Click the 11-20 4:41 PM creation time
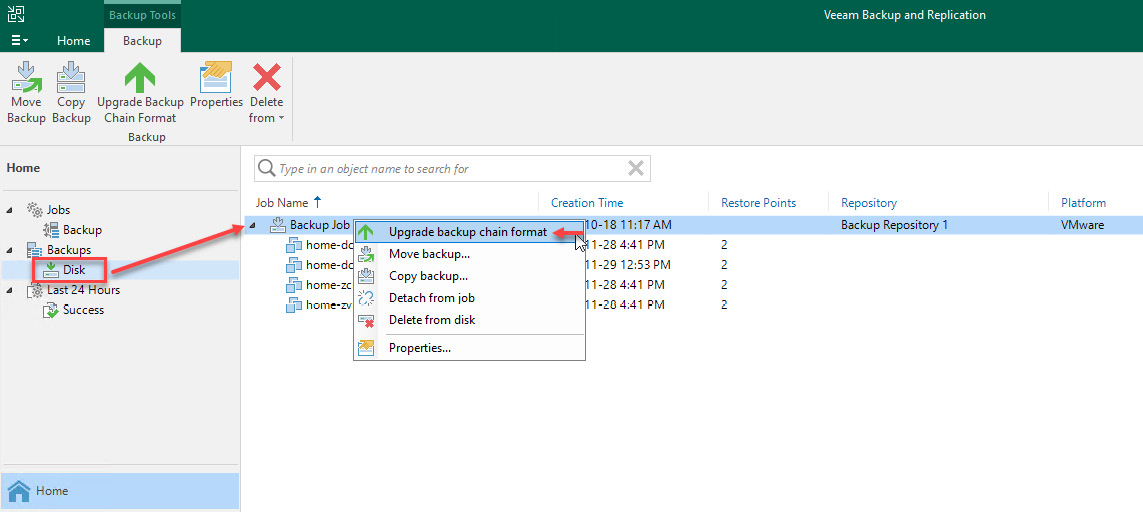This screenshot has width=1143, height=512. [625, 305]
